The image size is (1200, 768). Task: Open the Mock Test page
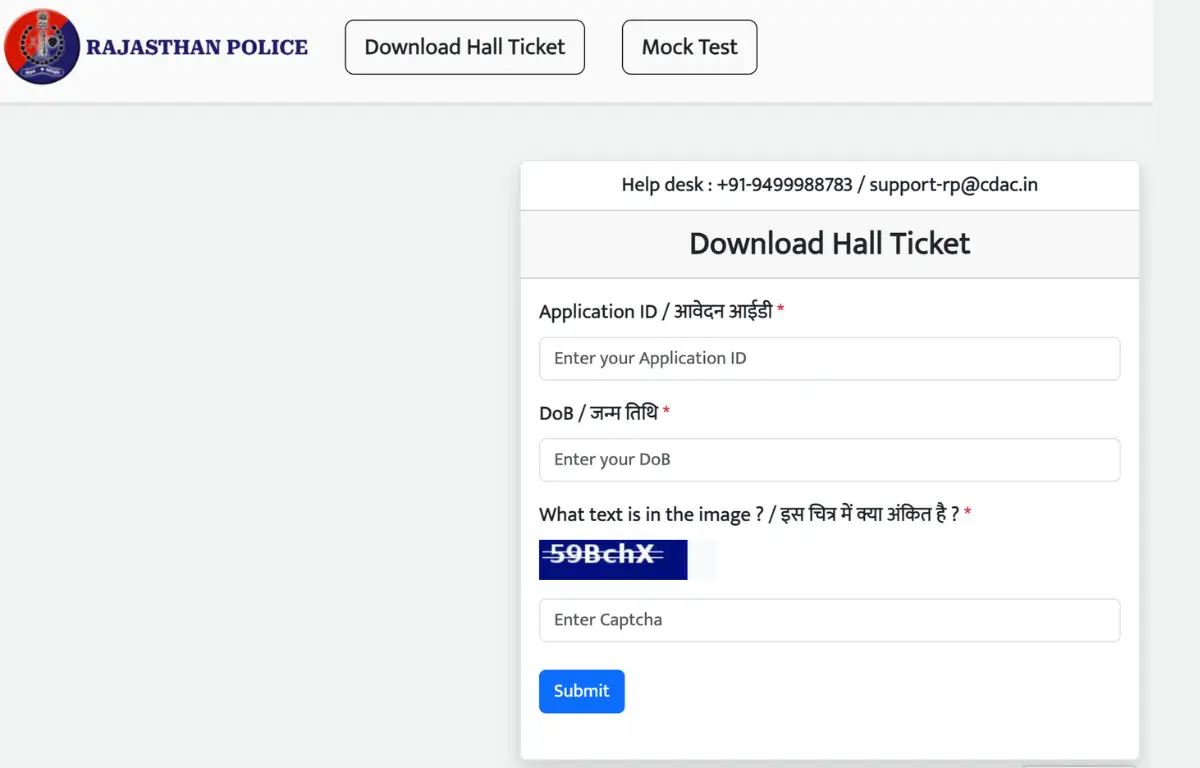(689, 47)
